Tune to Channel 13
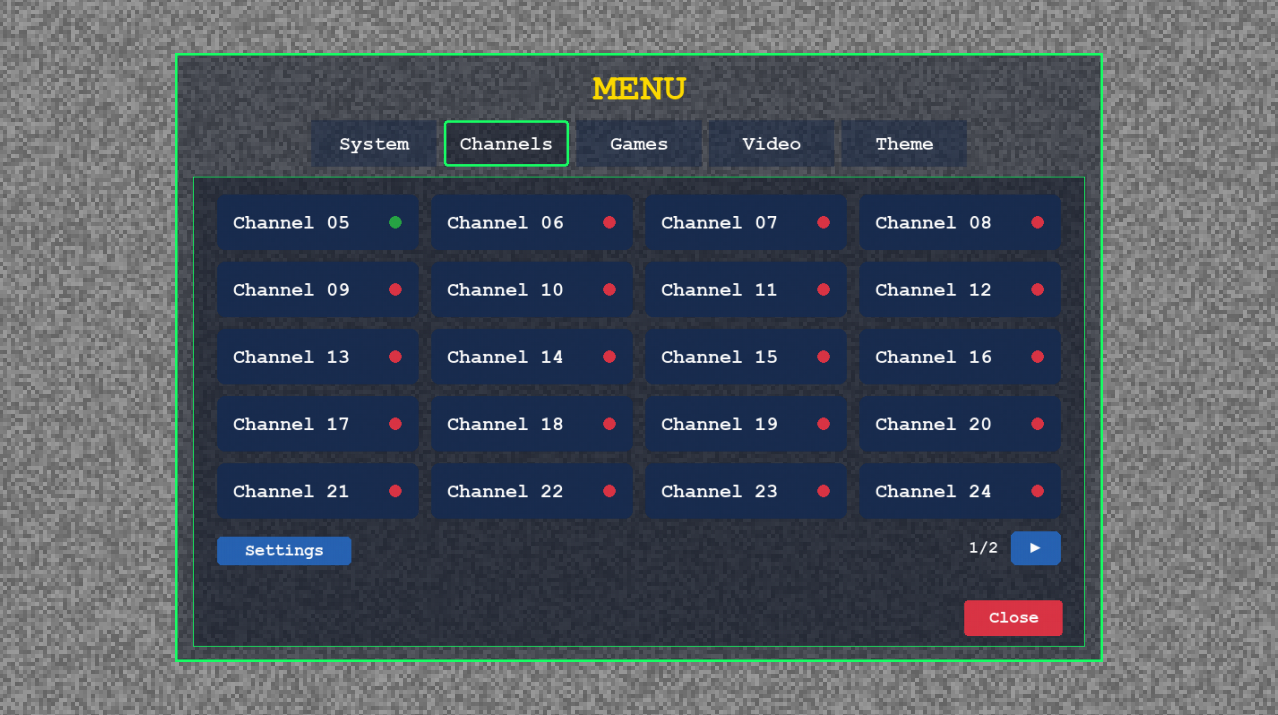This screenshot has width=1278, height=715. coord(318,357)
